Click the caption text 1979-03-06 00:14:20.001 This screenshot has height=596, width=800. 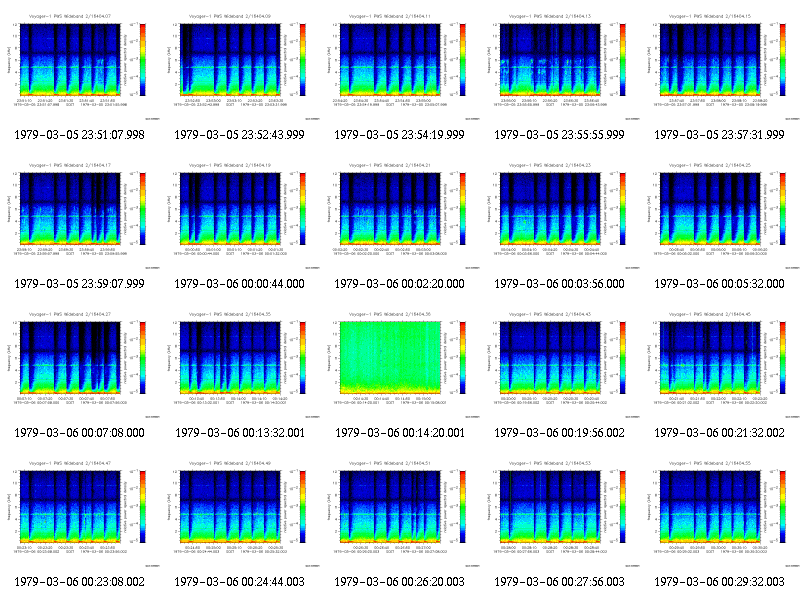(400, 433)
